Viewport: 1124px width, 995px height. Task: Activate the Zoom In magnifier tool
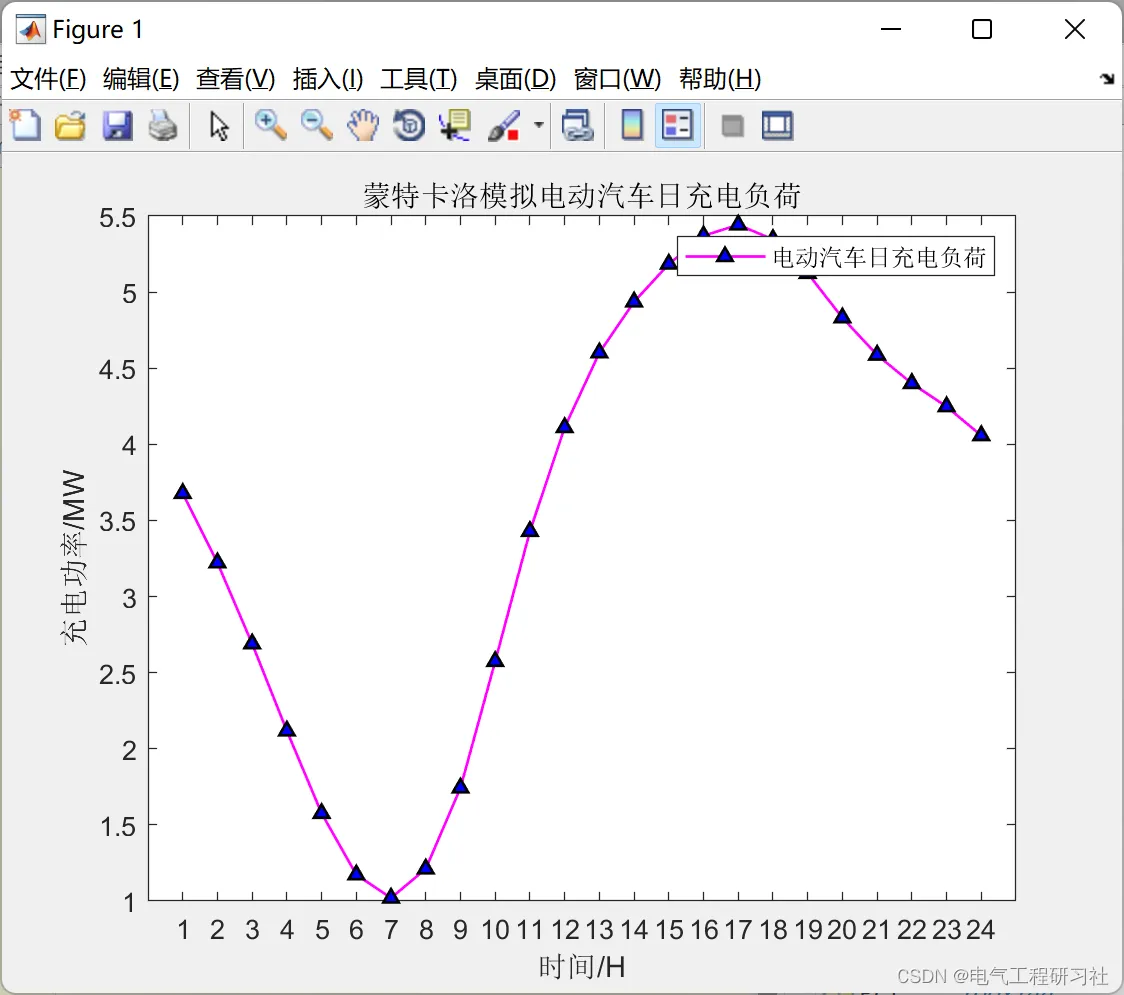(x=270, y=125)
